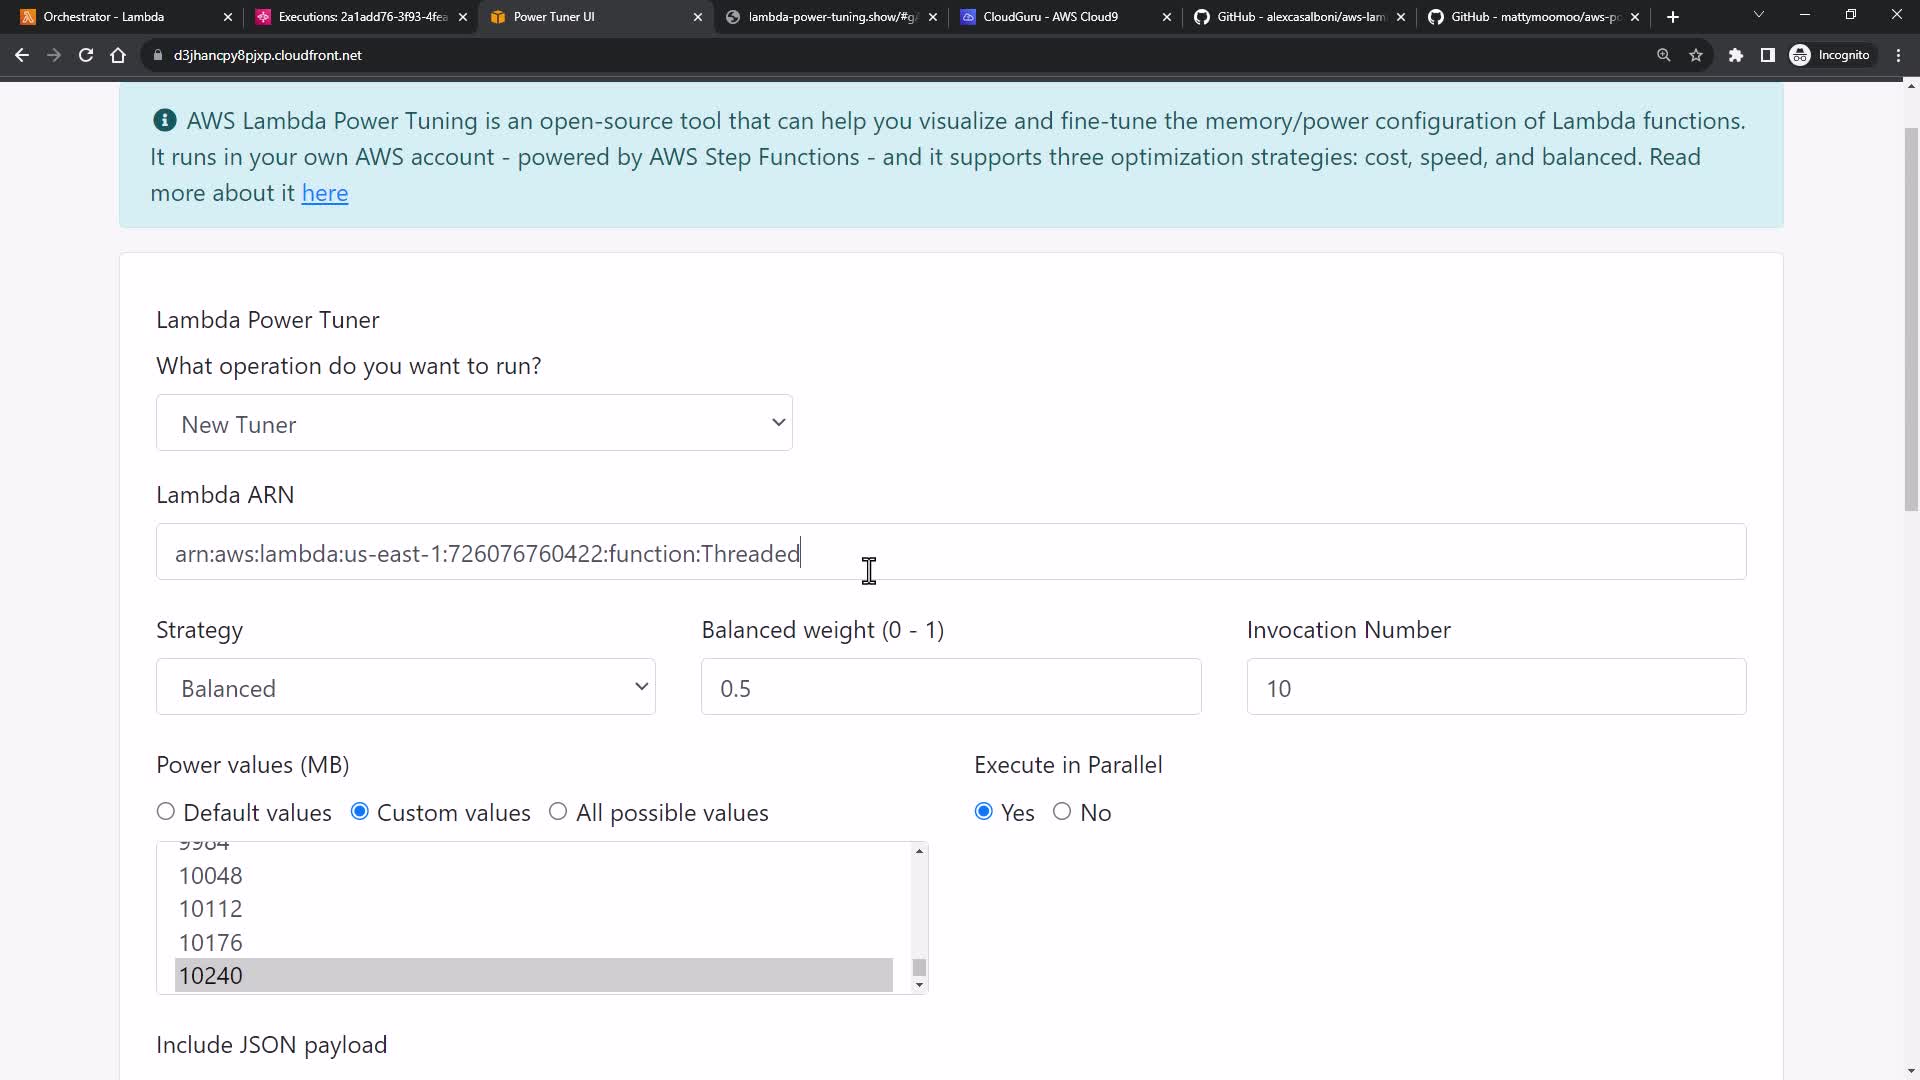This screenshot has width=1920, height=1080.
Task: Open new tab with plus icon
Action: 1673,17
